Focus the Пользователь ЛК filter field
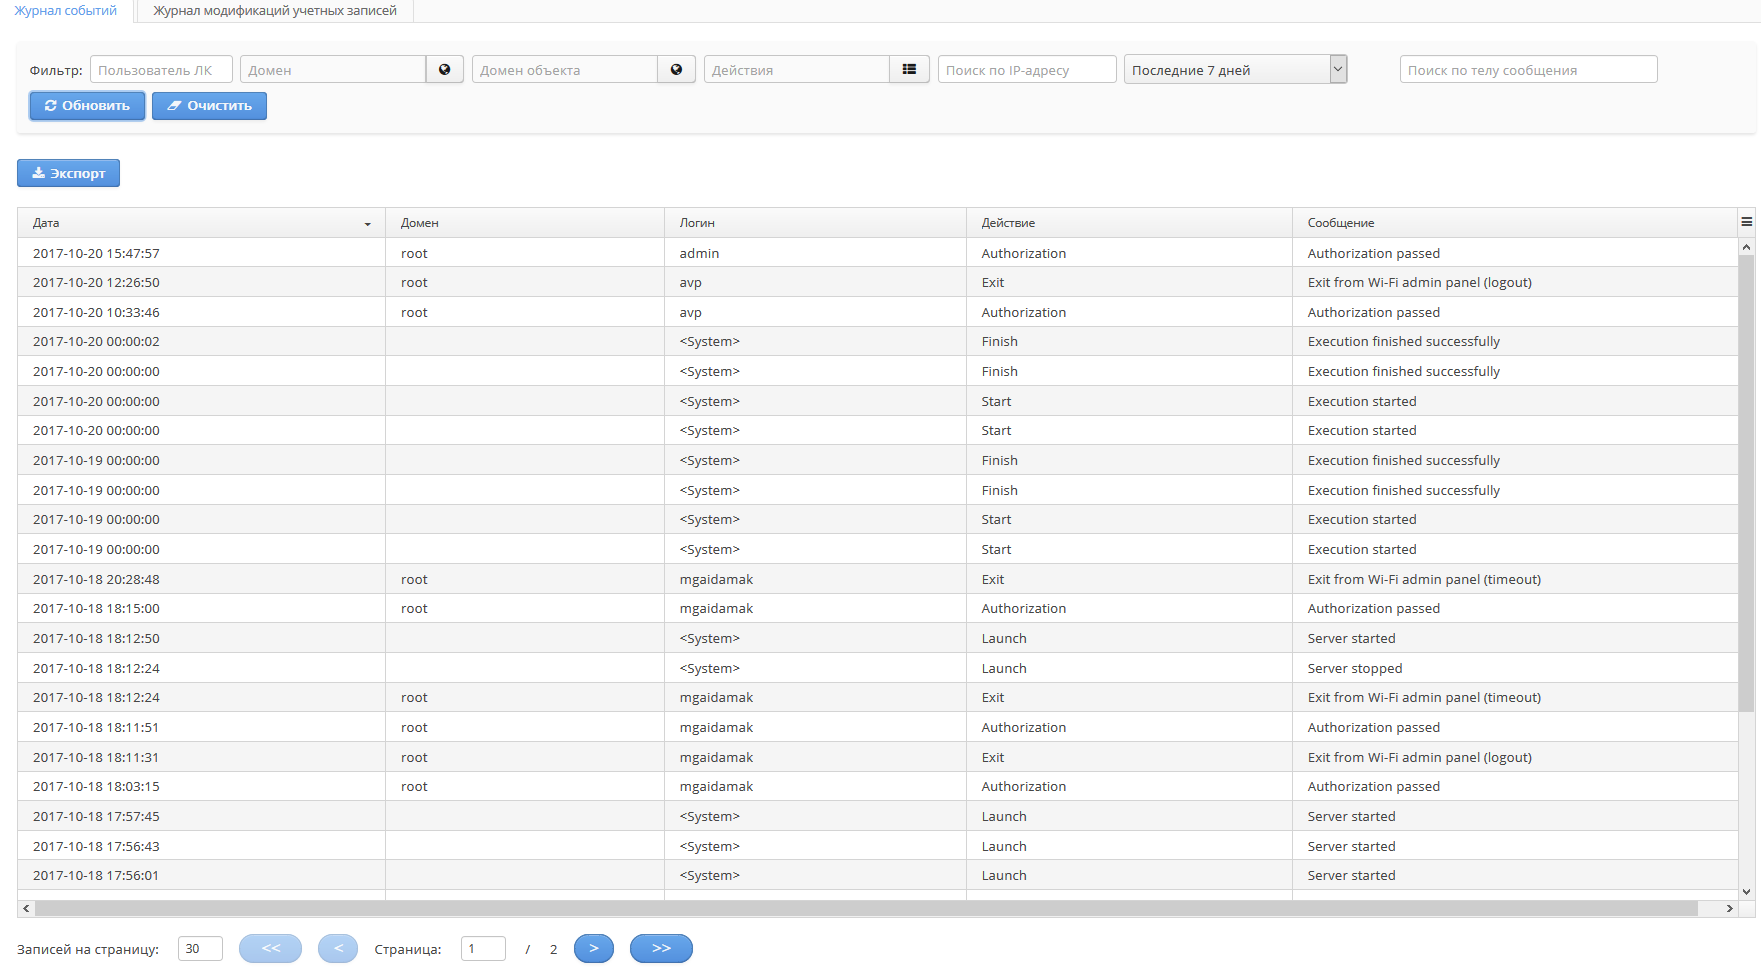Image resolution: width=1761 pixels, height=979 pixels. tap(161, 70)
